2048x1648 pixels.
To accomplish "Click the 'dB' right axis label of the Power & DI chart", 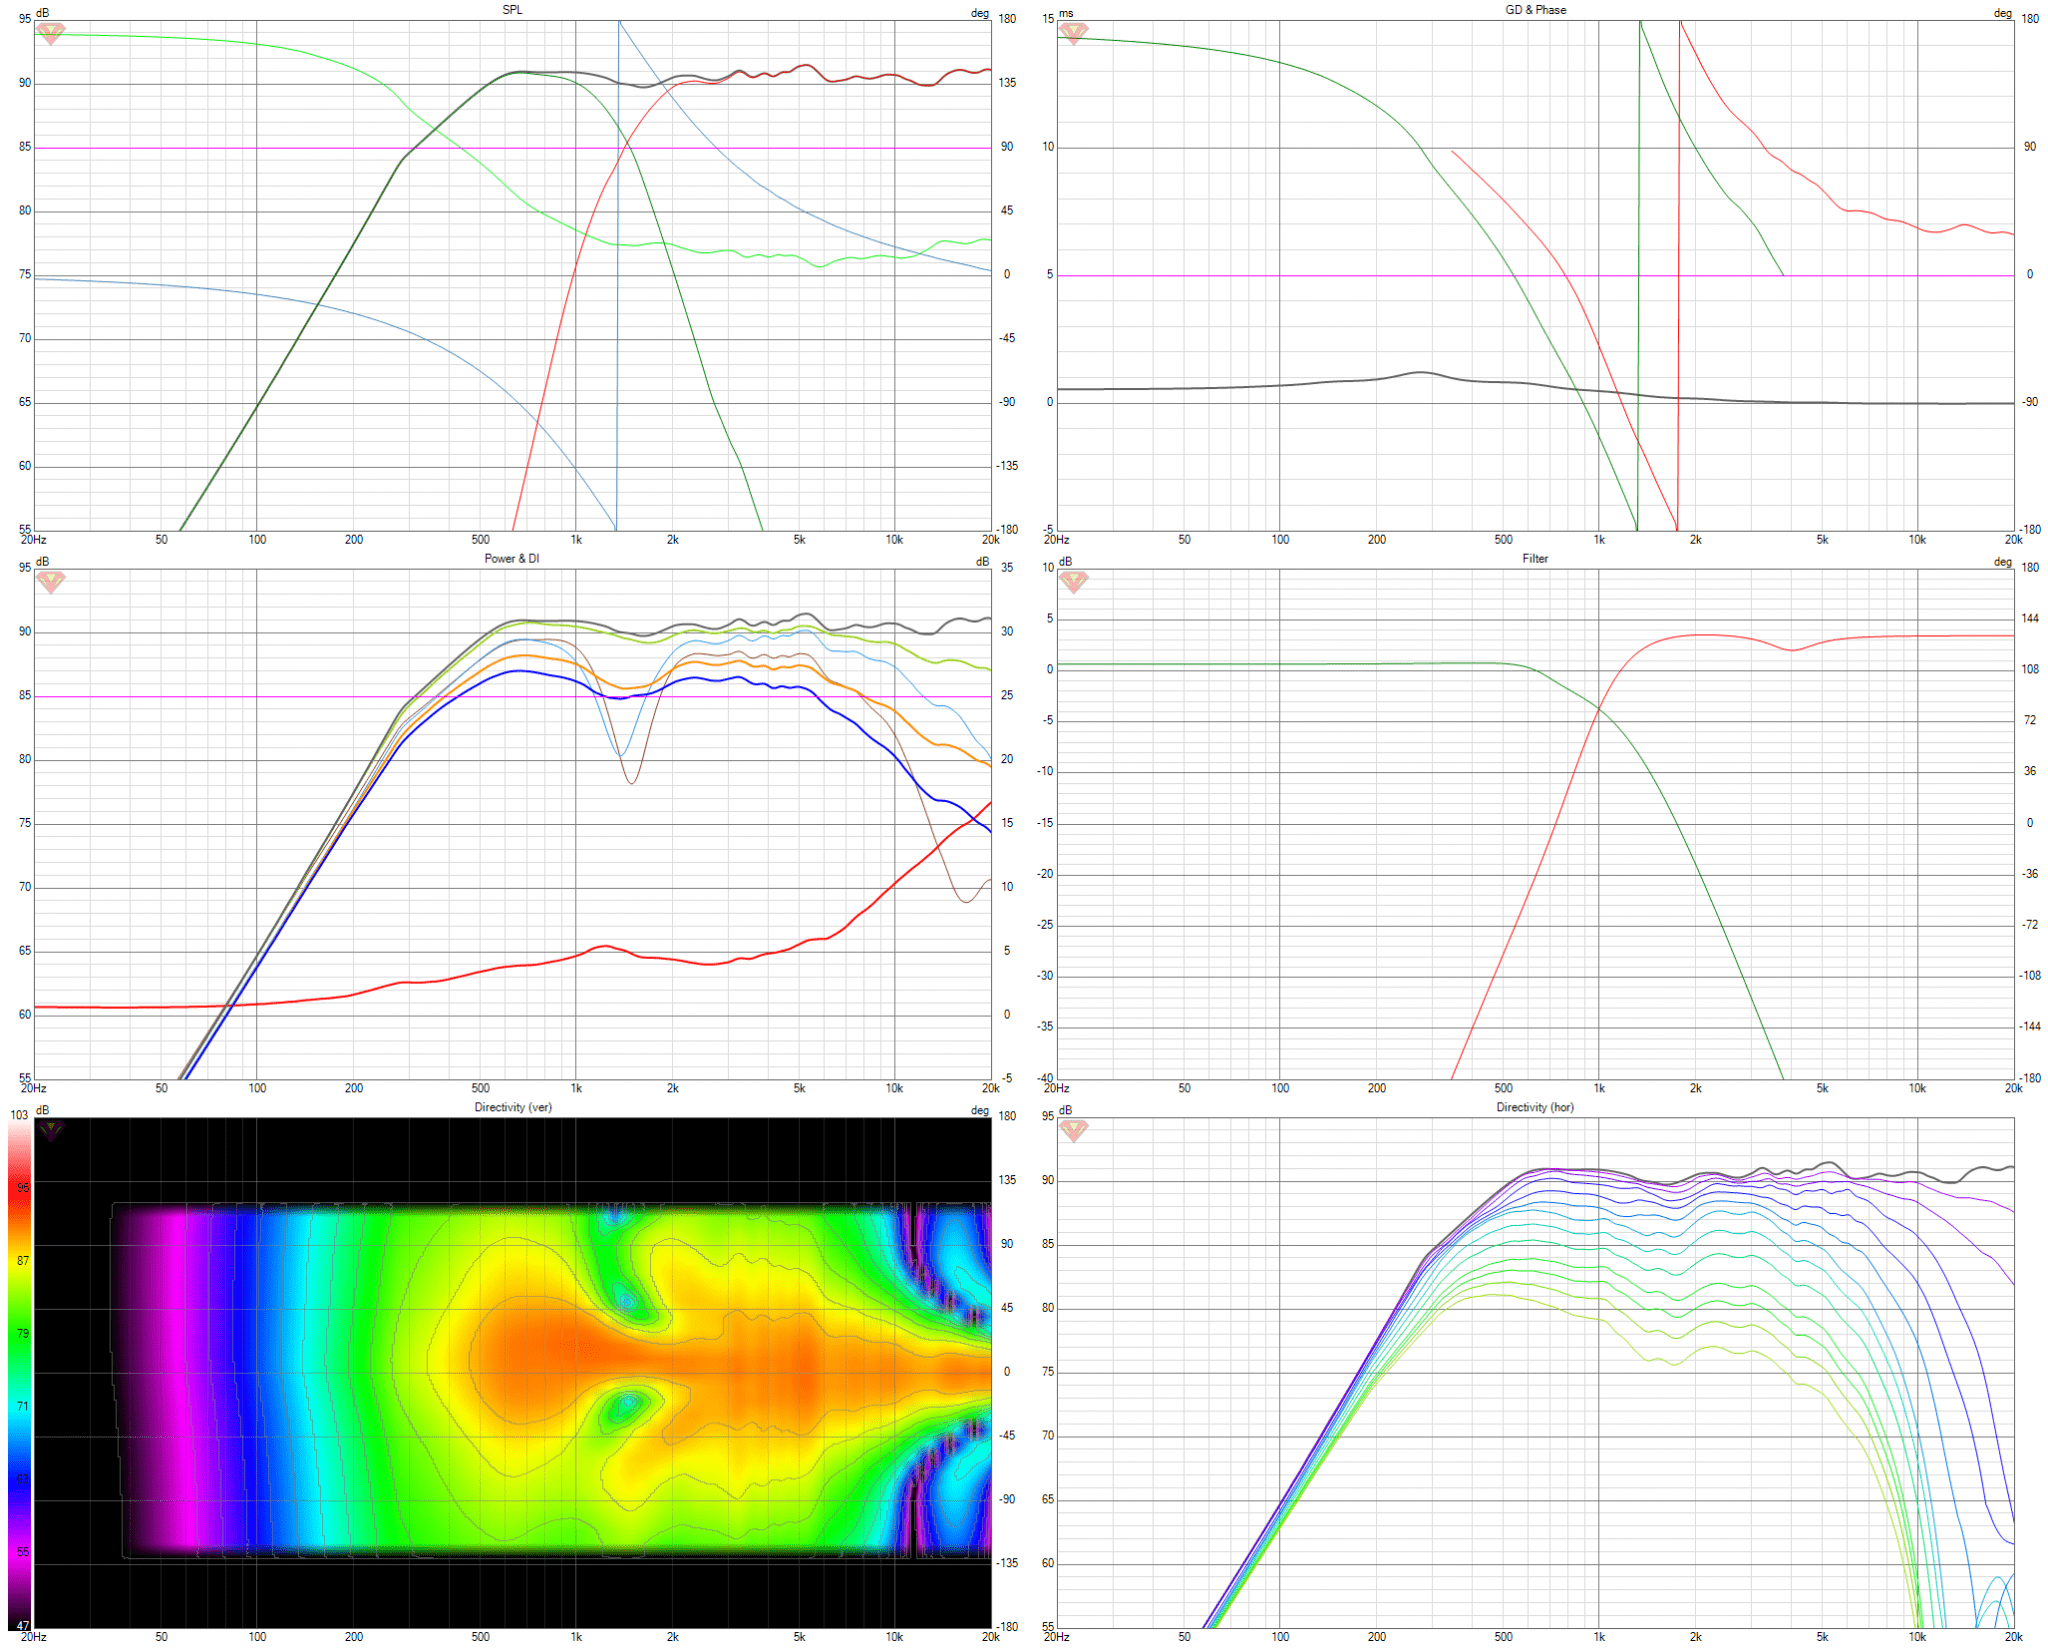I will click(982, 562).
